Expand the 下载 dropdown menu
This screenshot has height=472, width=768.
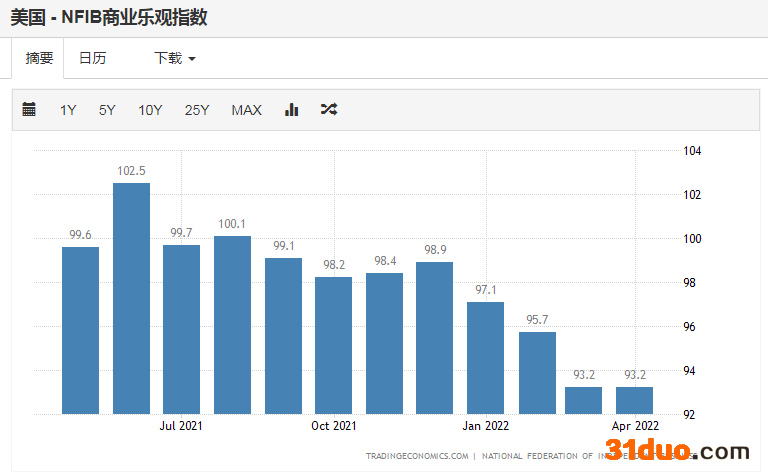(x=175, y=58)
